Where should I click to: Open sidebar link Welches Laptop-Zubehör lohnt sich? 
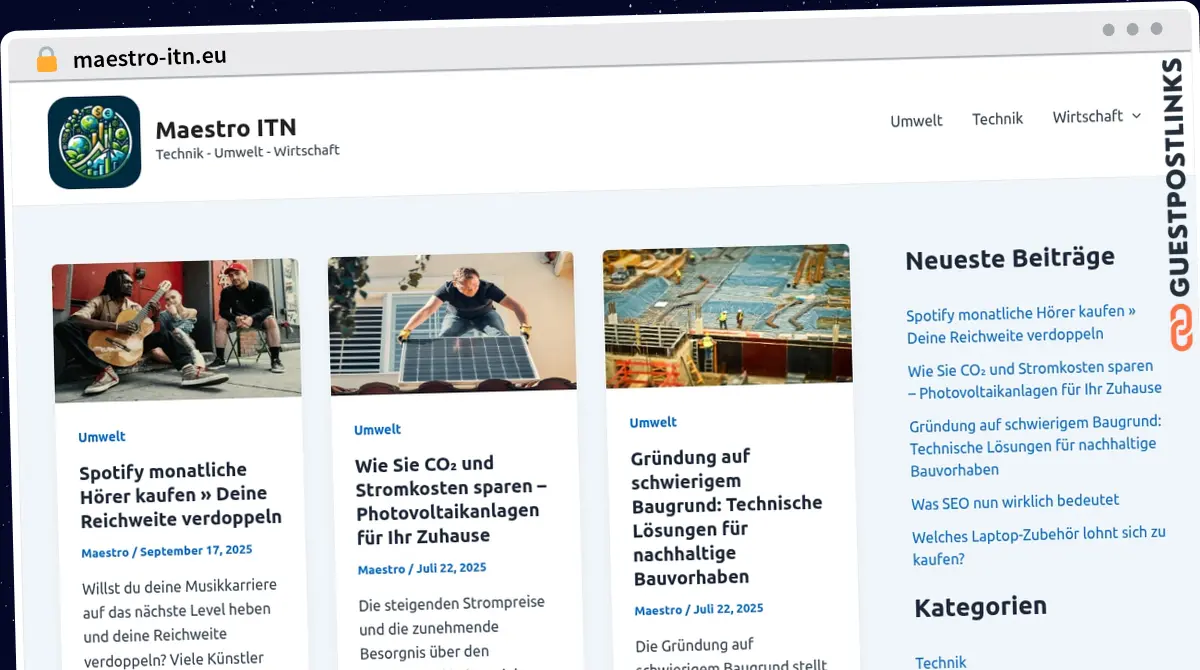point(1038,546)
